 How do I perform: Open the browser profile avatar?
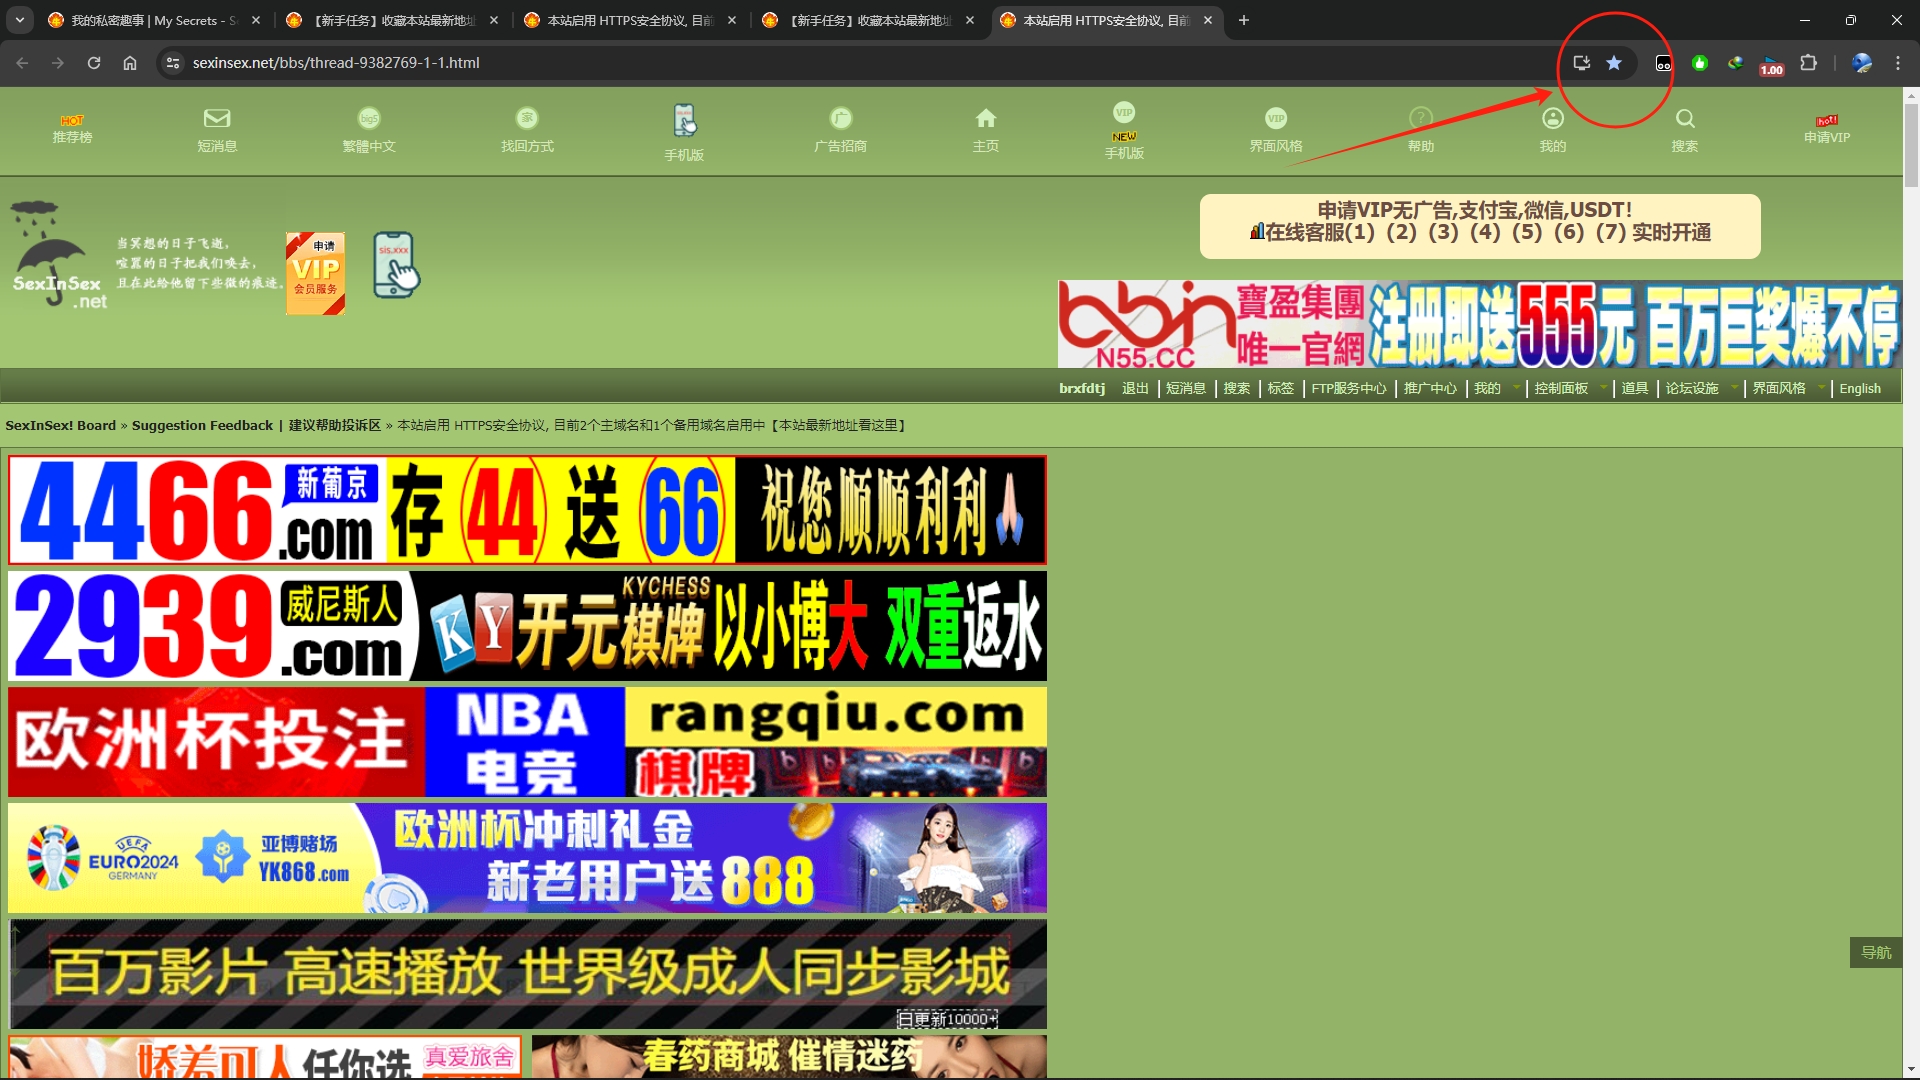1862,63
